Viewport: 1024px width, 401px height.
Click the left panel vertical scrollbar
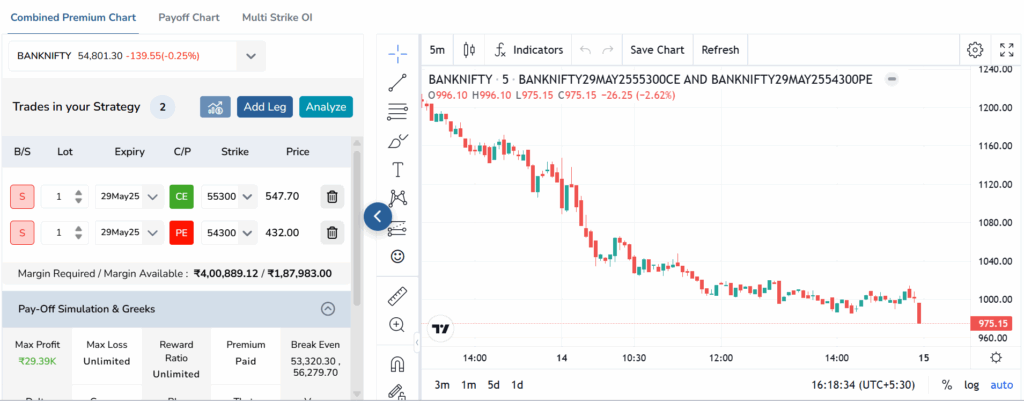pos(357,229)
